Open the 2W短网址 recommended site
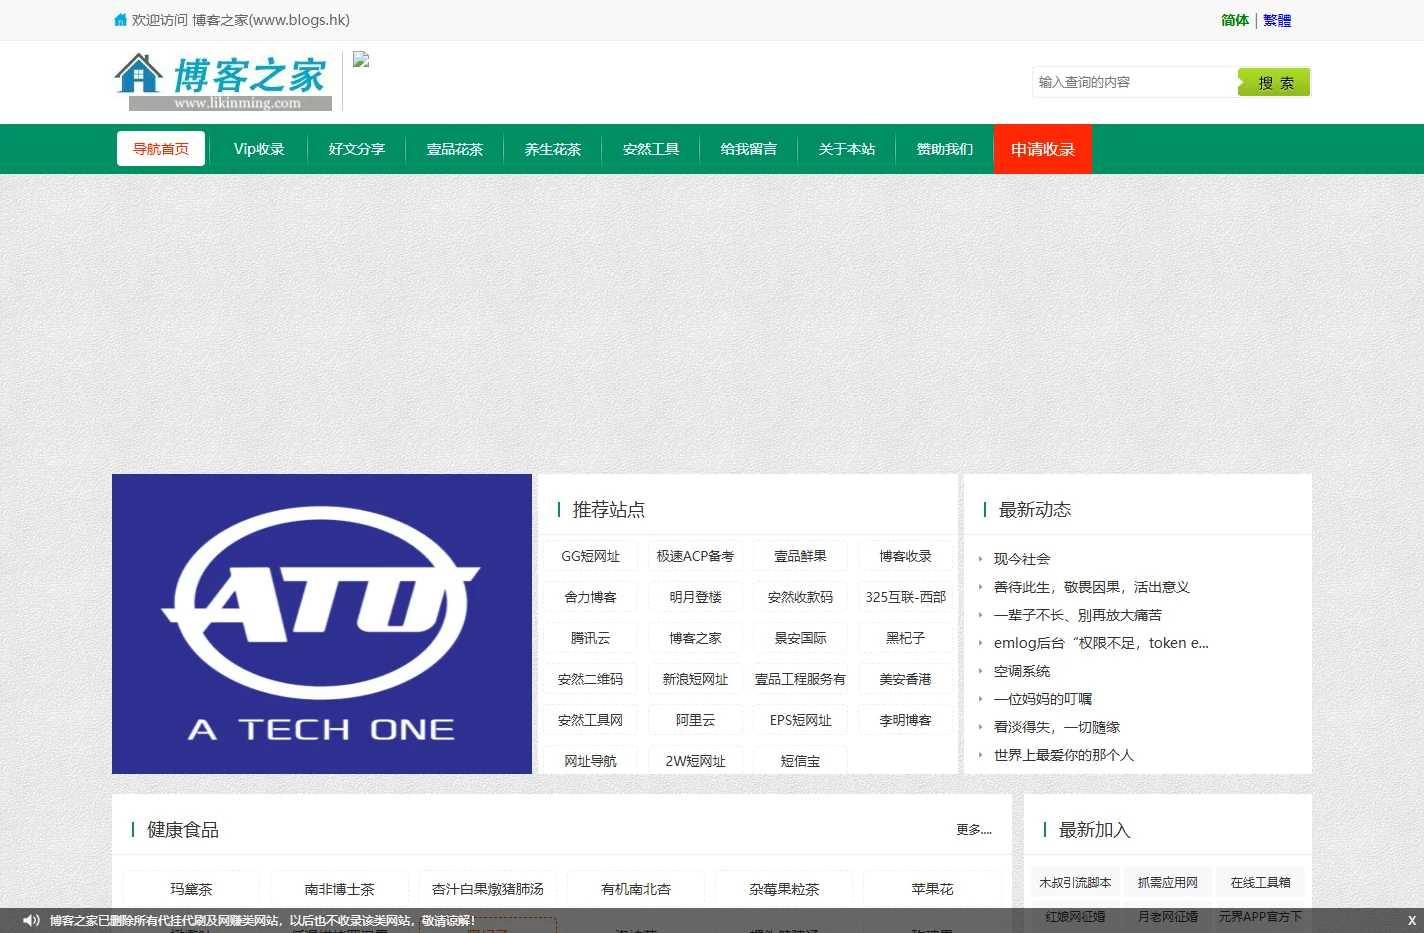This screenshot has height=933, width=1424. click(695, 761)
